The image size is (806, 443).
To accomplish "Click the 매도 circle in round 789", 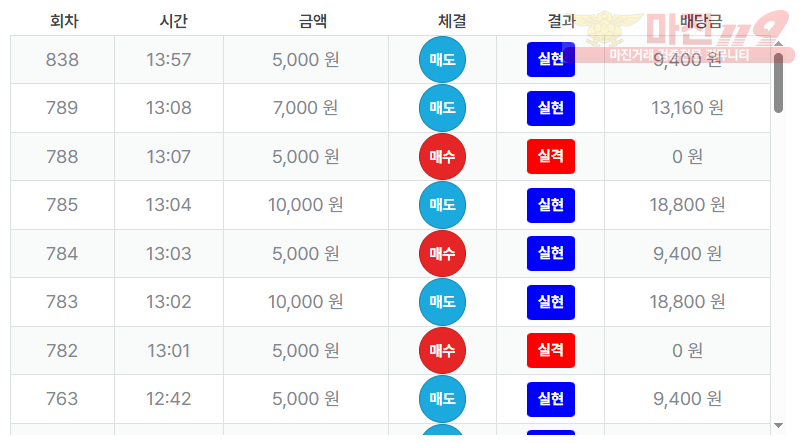I will [442, 108].
